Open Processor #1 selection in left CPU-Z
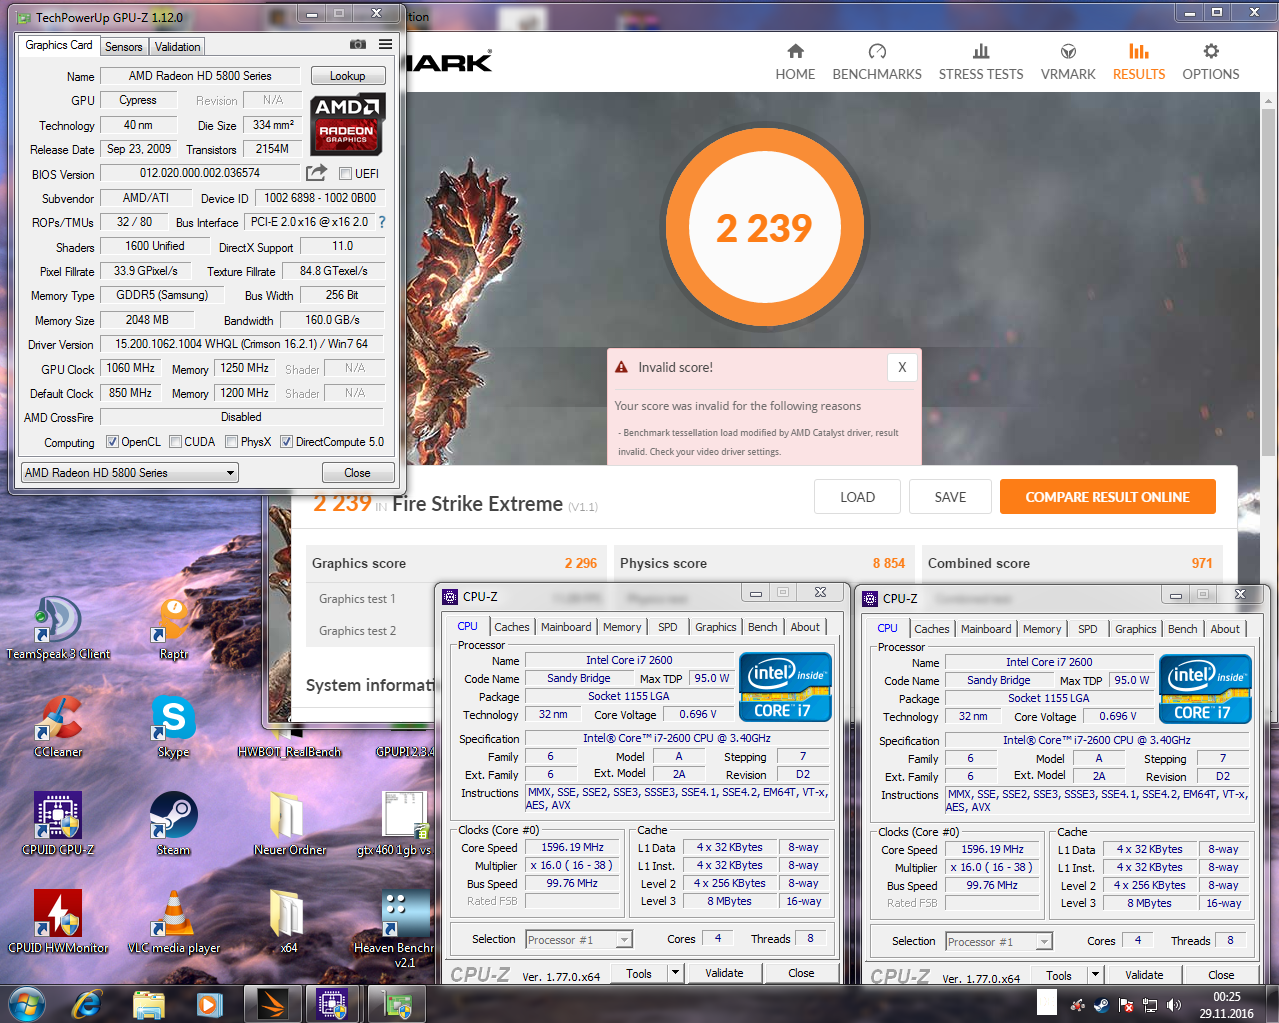The height and width of the screenshot is (1023, 1279). click(x=579, y=939)
